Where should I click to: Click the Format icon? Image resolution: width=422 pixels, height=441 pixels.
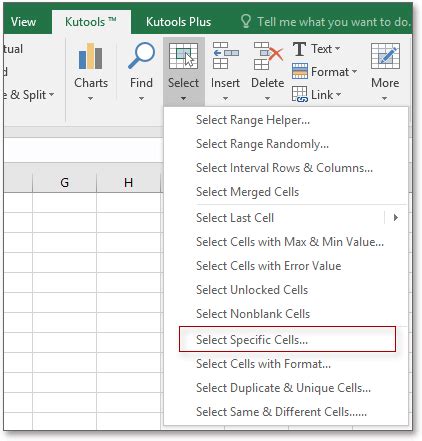click(300, 71)
